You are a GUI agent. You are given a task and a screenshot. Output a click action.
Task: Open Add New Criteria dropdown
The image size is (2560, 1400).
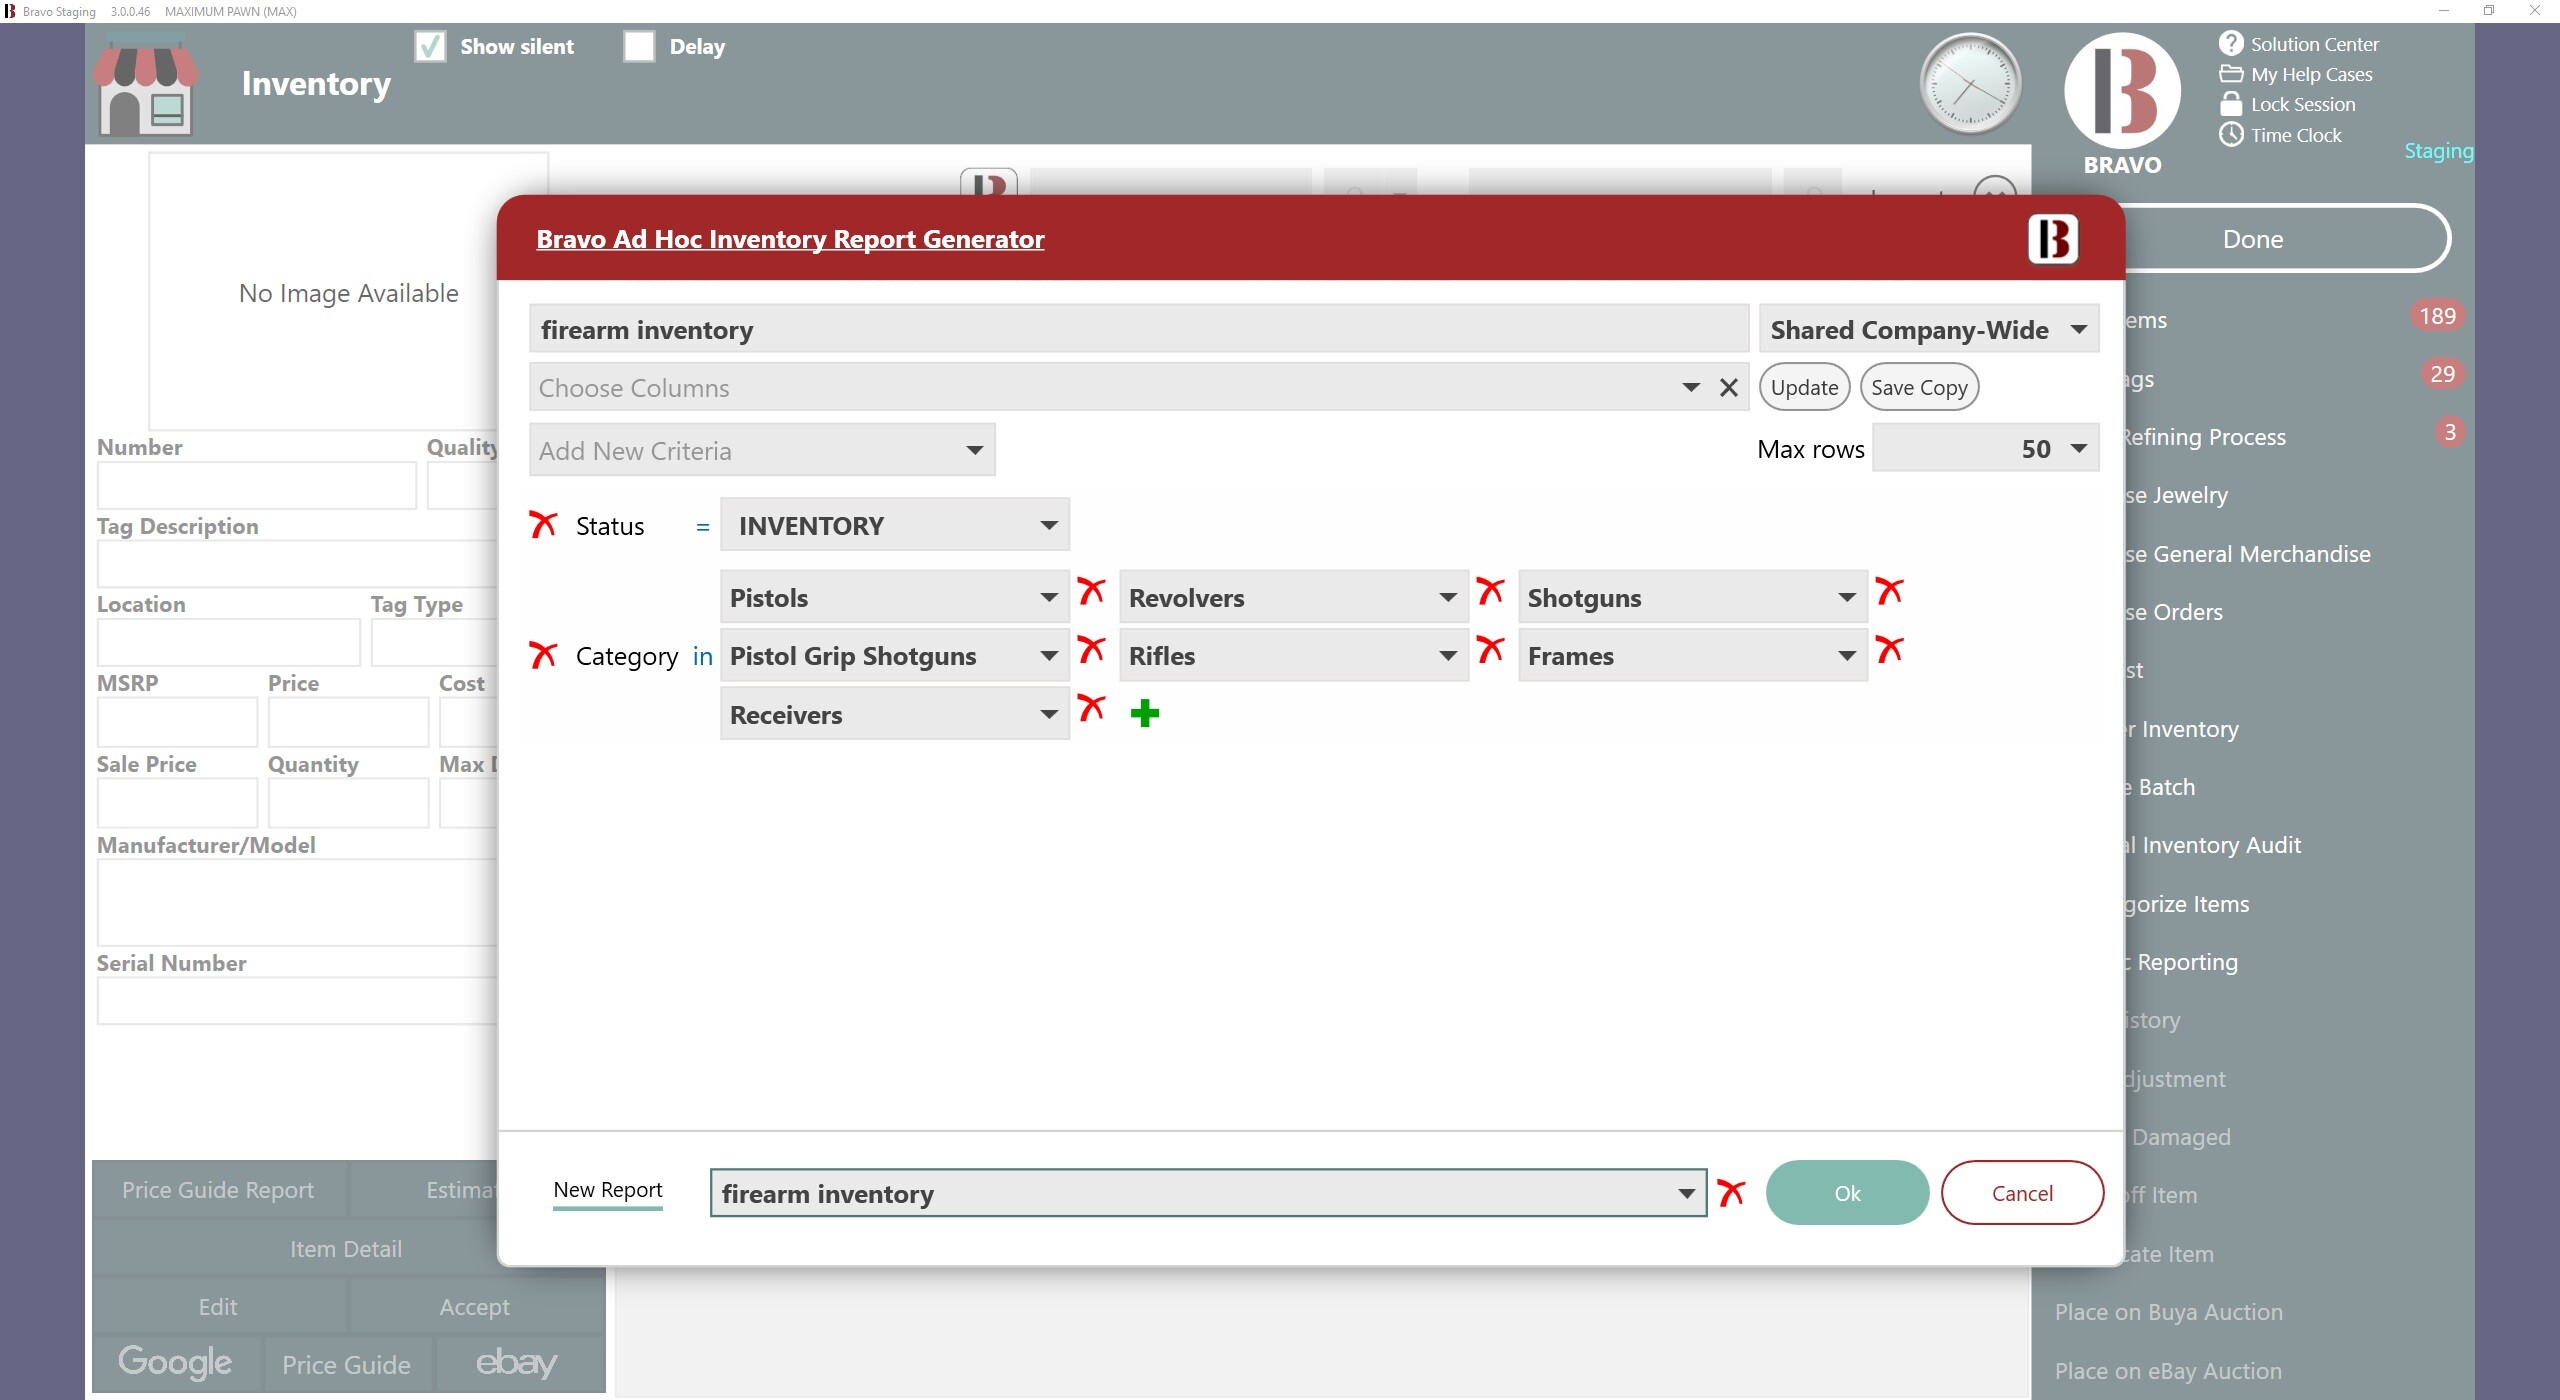coord(762,450)
